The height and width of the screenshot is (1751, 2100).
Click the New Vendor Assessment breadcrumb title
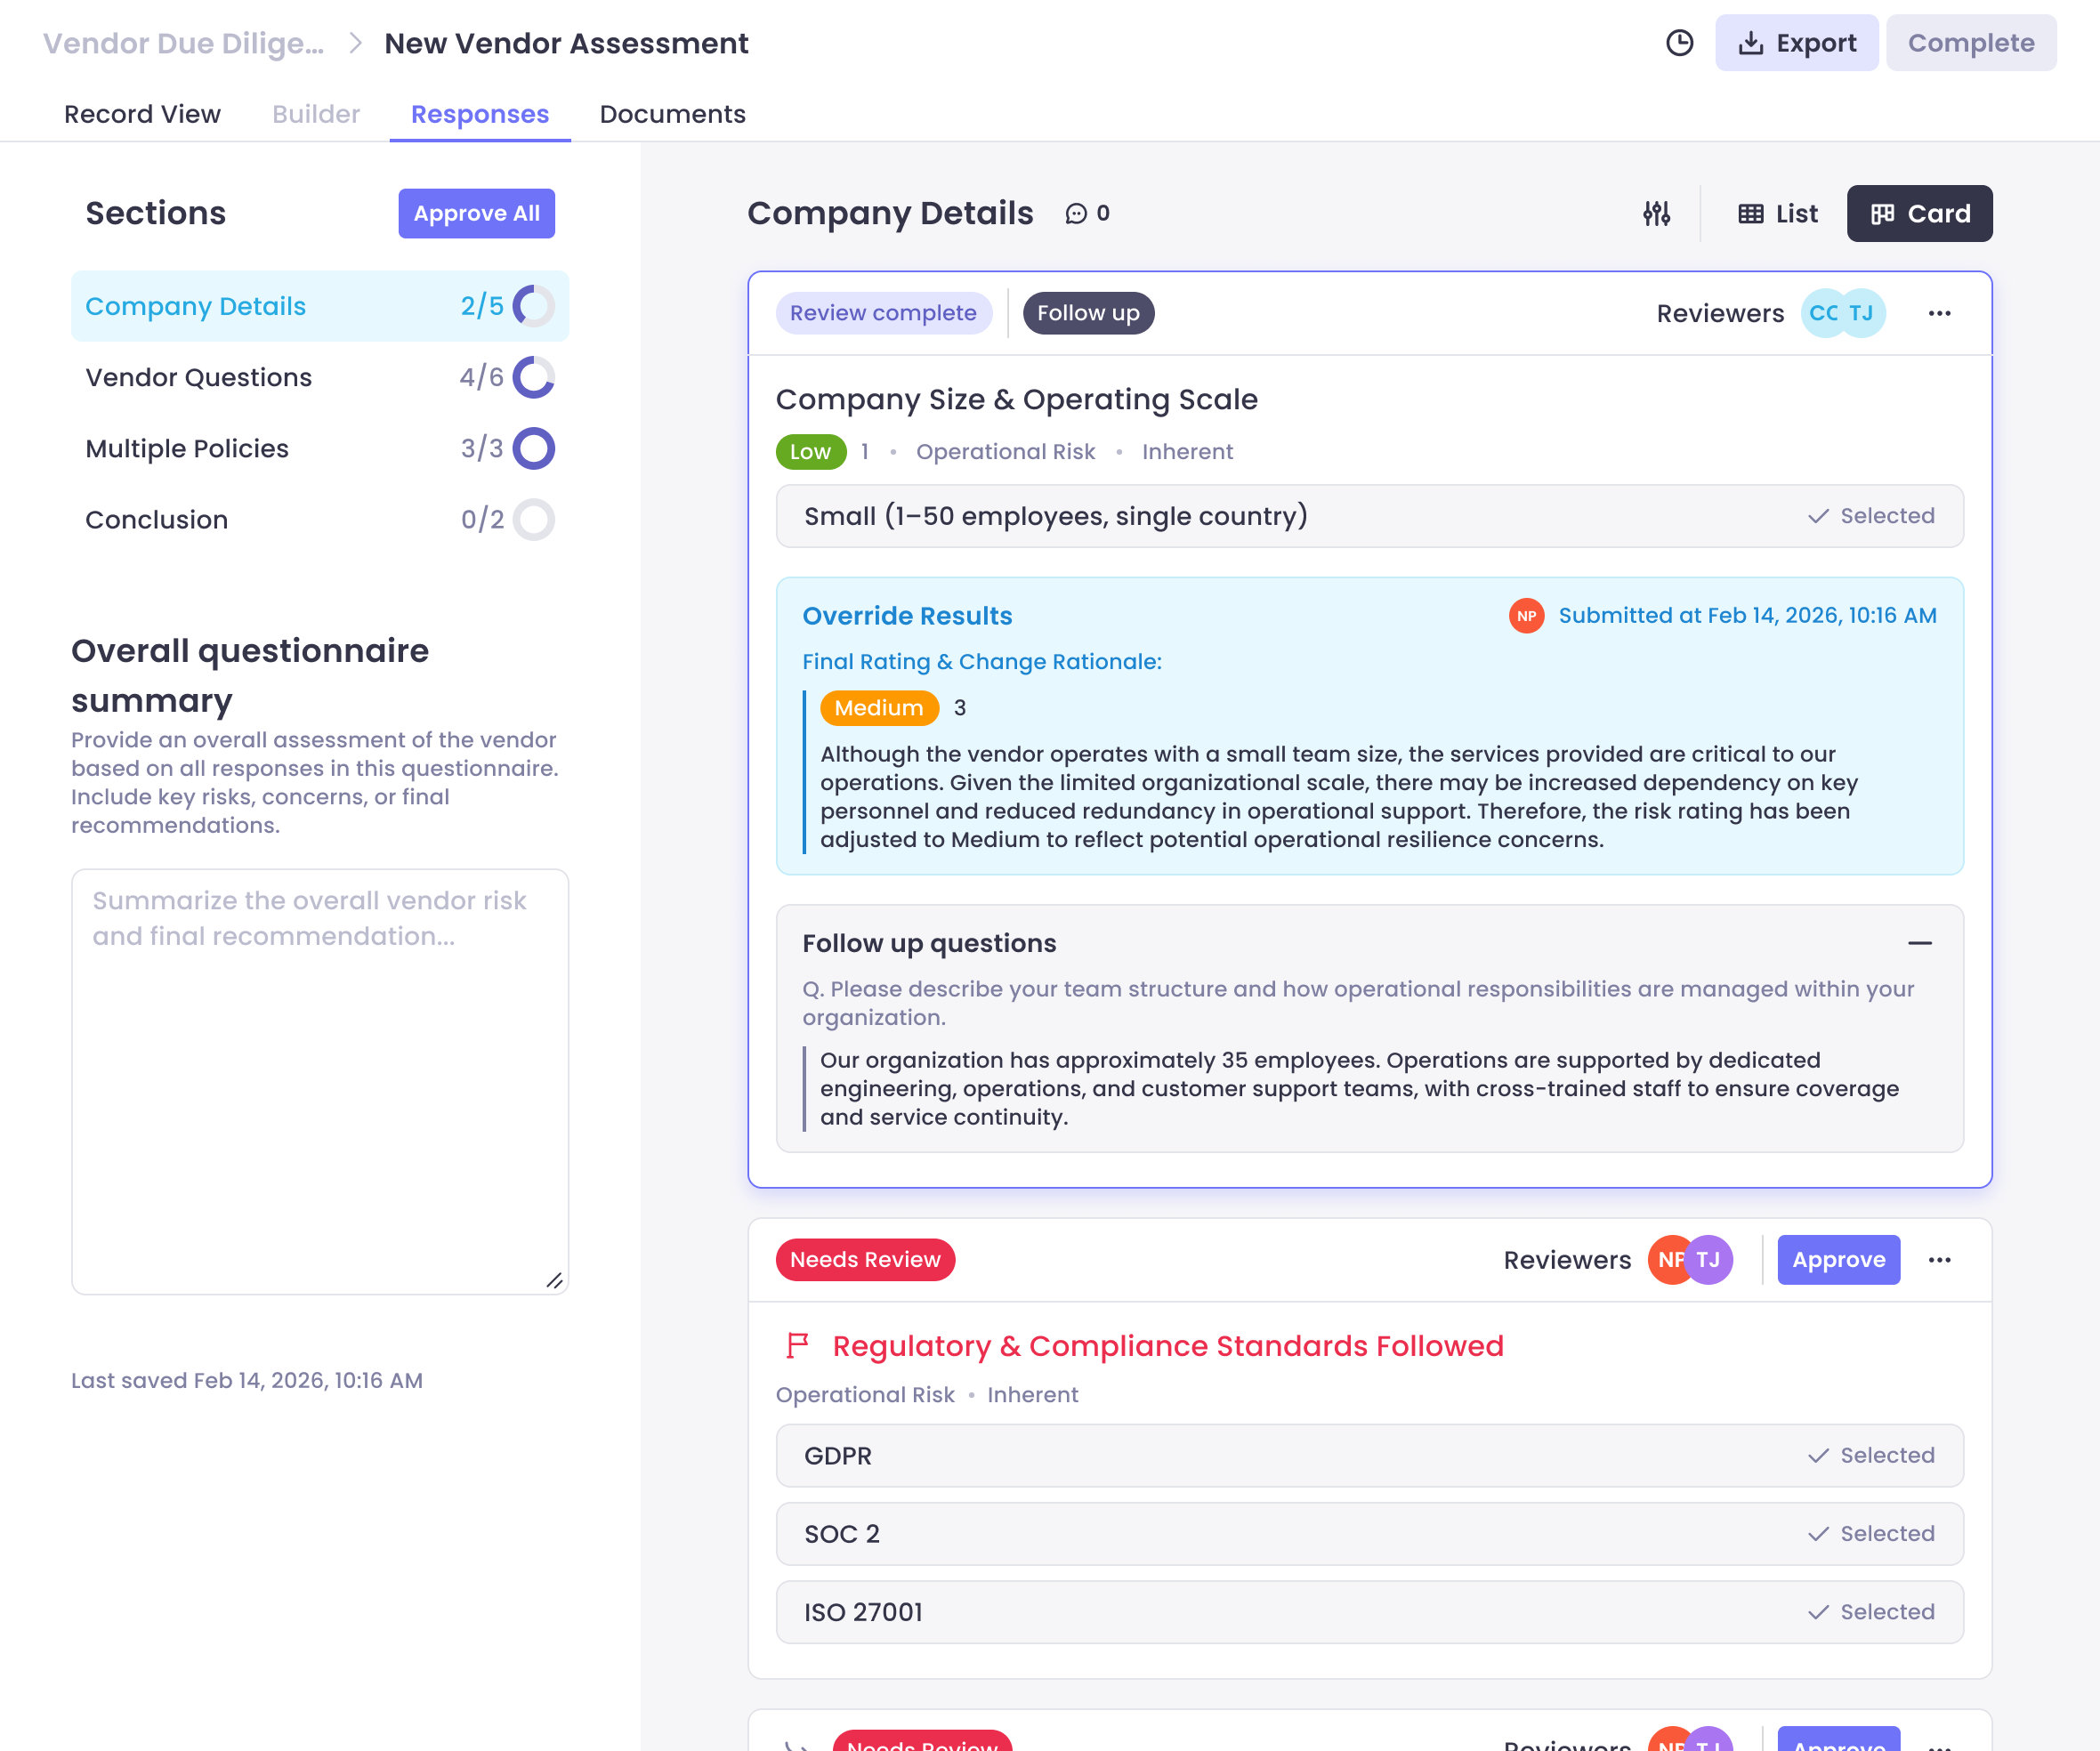[x=566, y=43]
